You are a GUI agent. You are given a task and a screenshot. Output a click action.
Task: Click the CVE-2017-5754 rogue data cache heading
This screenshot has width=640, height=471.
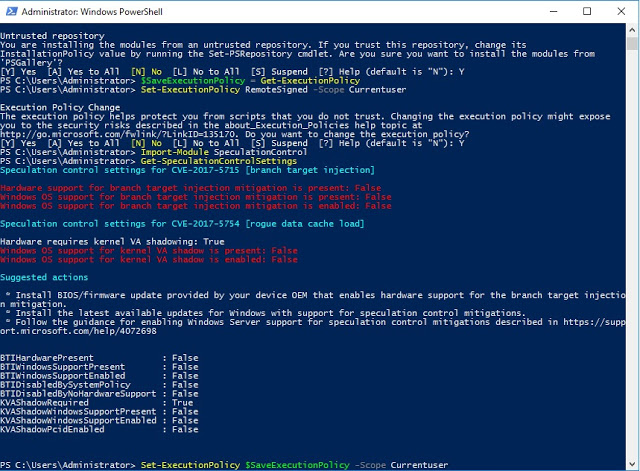click(182, 223)
